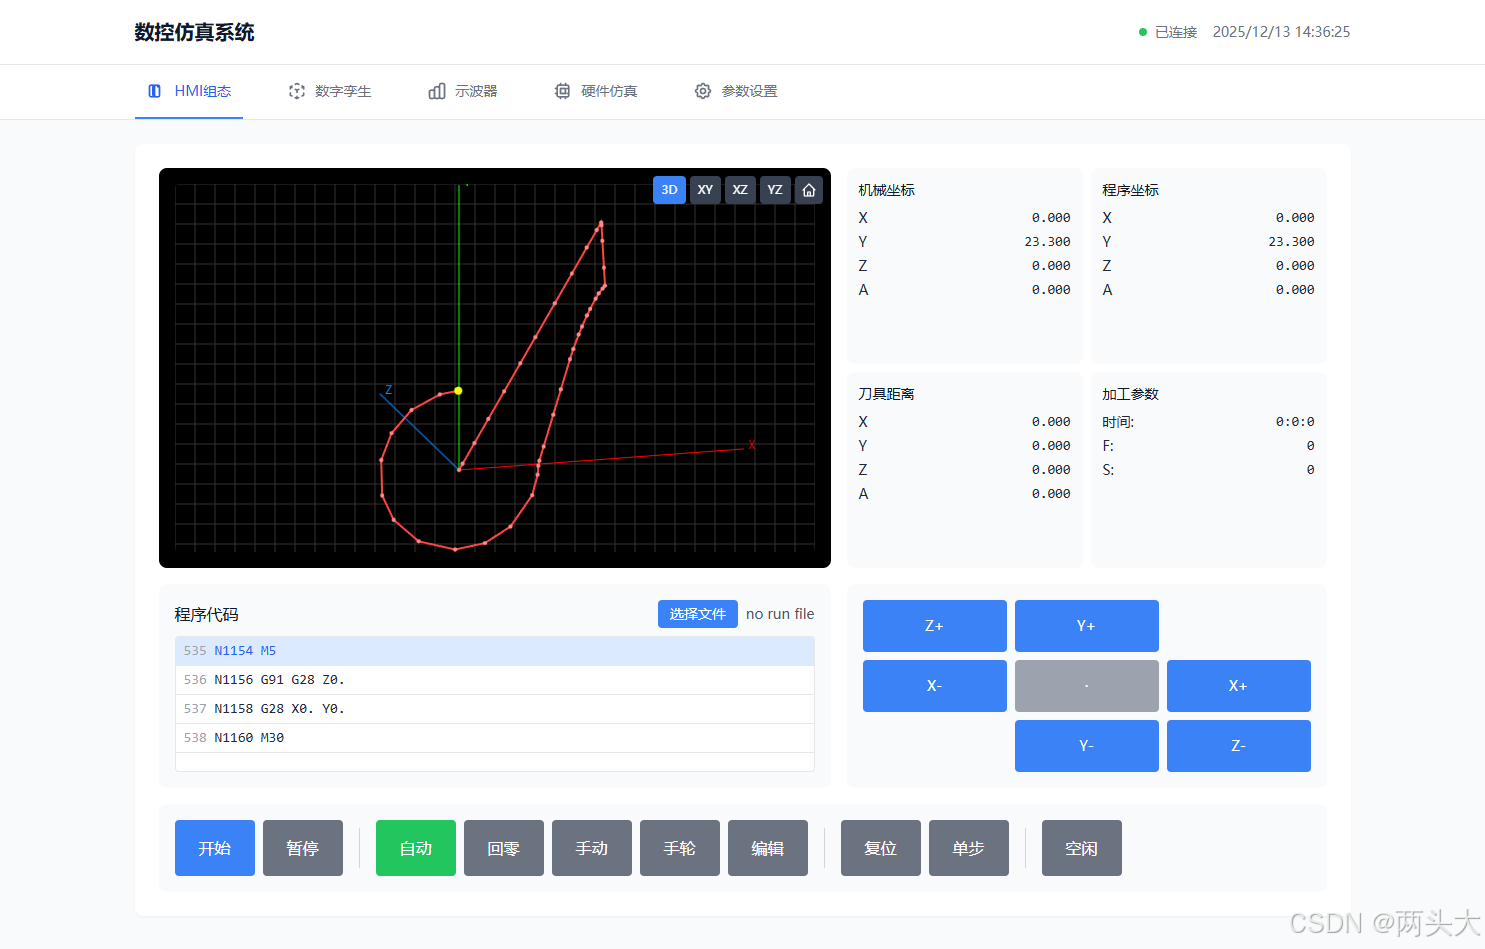The height and width of the screenshot is (949, 1485).
Task: Select code line N1158 G28 X0. Y0.
Action: 495,709
